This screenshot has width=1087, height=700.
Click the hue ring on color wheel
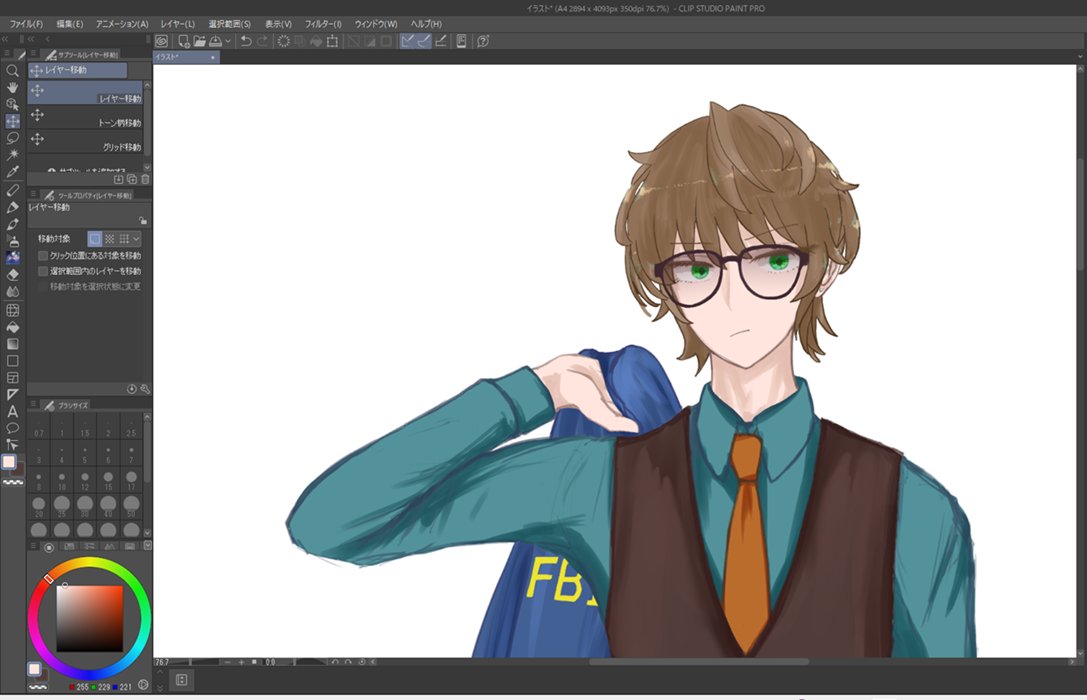point(88,562)
